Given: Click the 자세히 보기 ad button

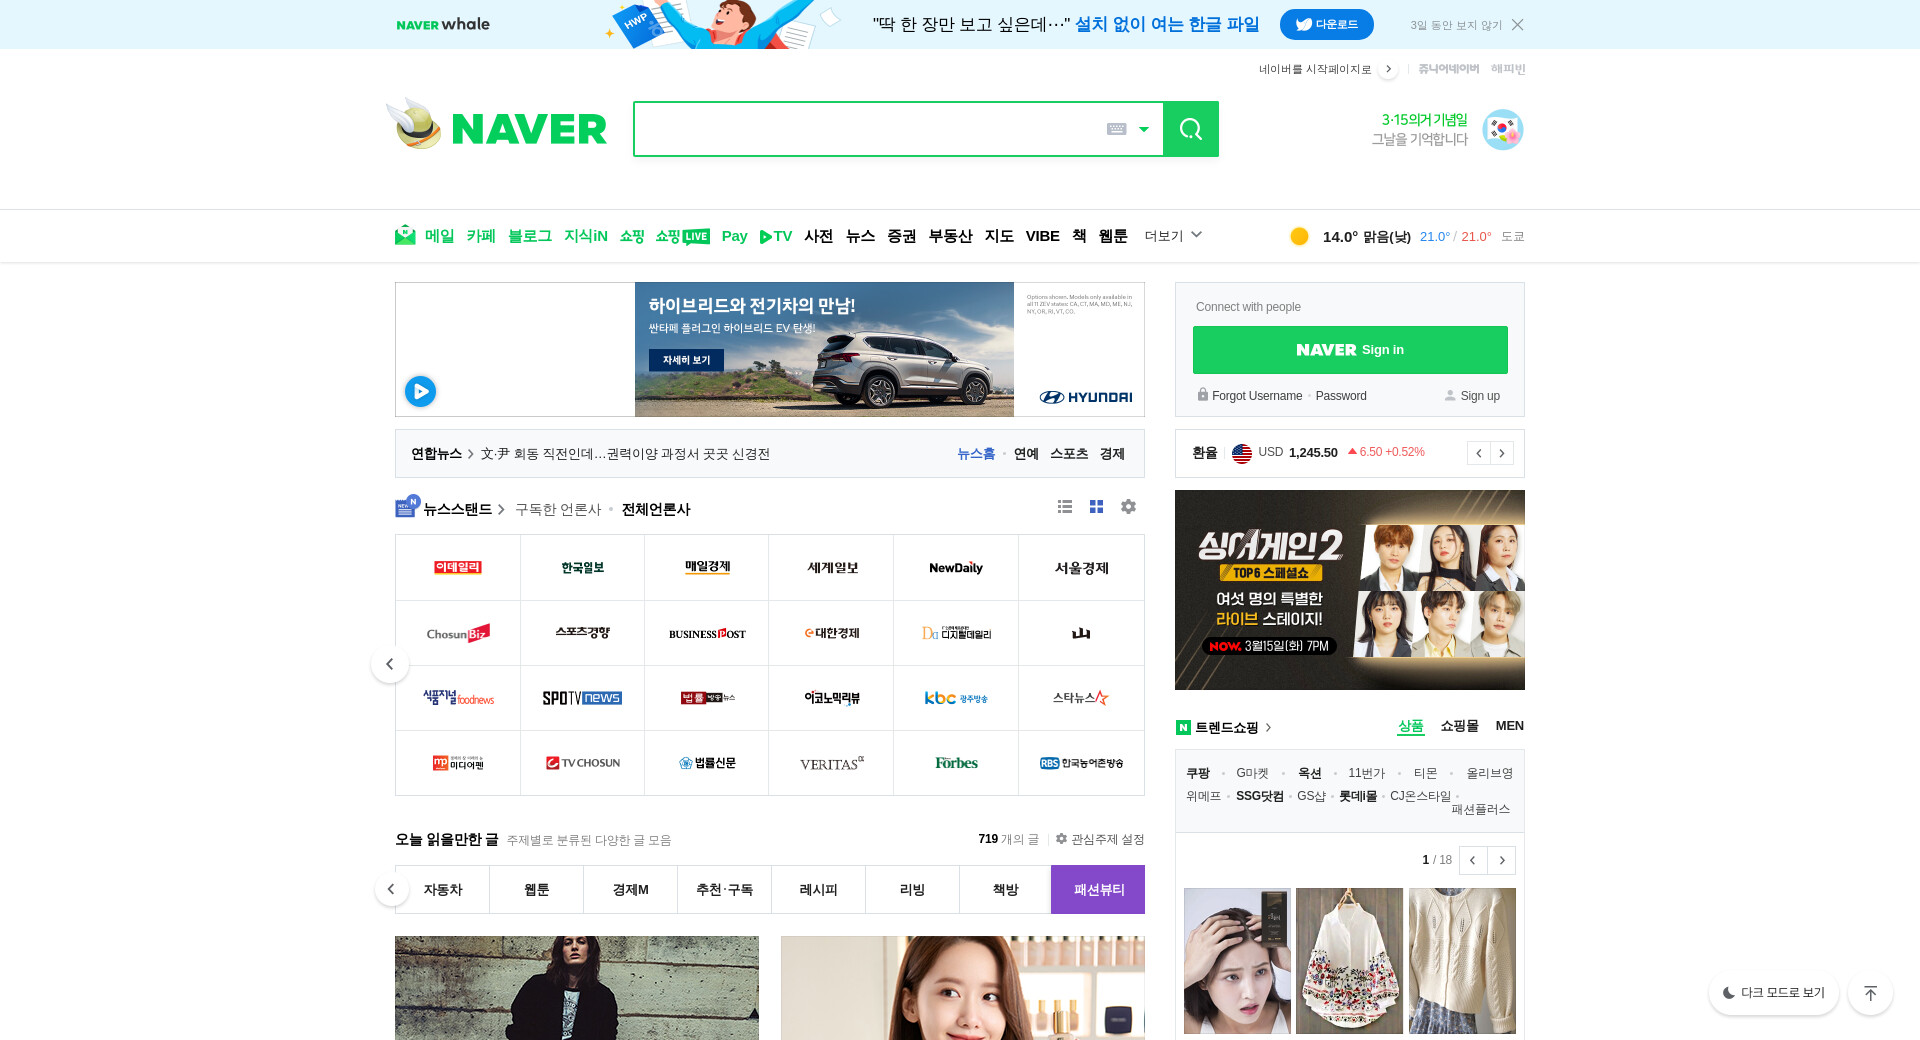Looking at the screenshot, I should click(686, 360).
